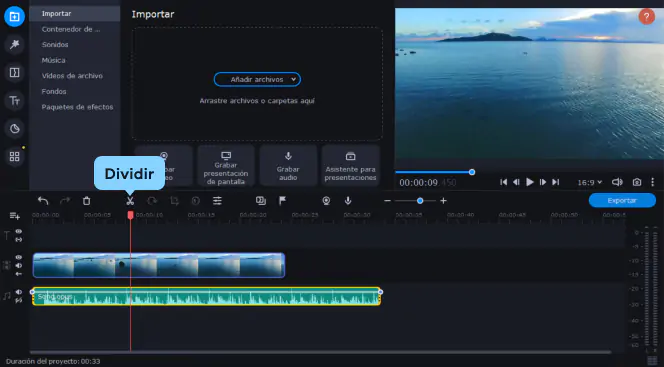Mute the music audio track

[19, 292]
